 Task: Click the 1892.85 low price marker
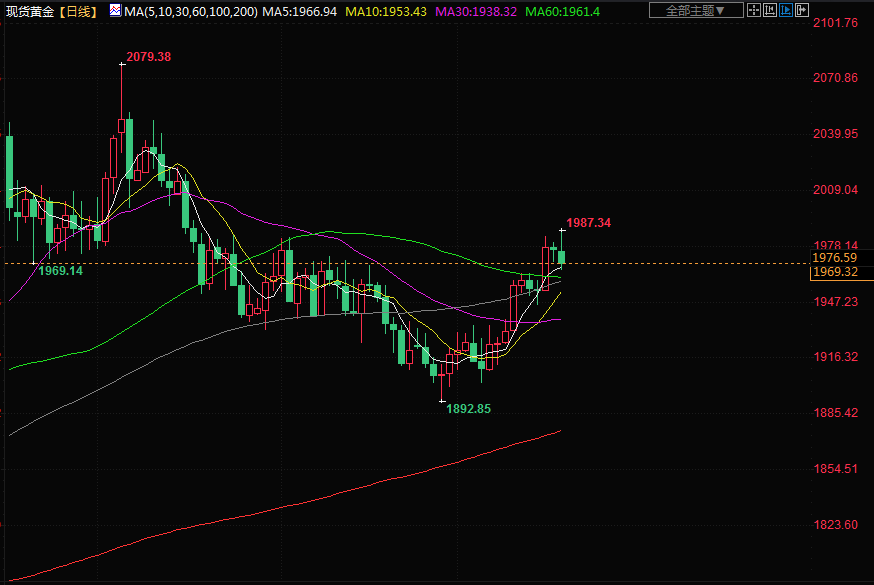click(x=468, y=409)
